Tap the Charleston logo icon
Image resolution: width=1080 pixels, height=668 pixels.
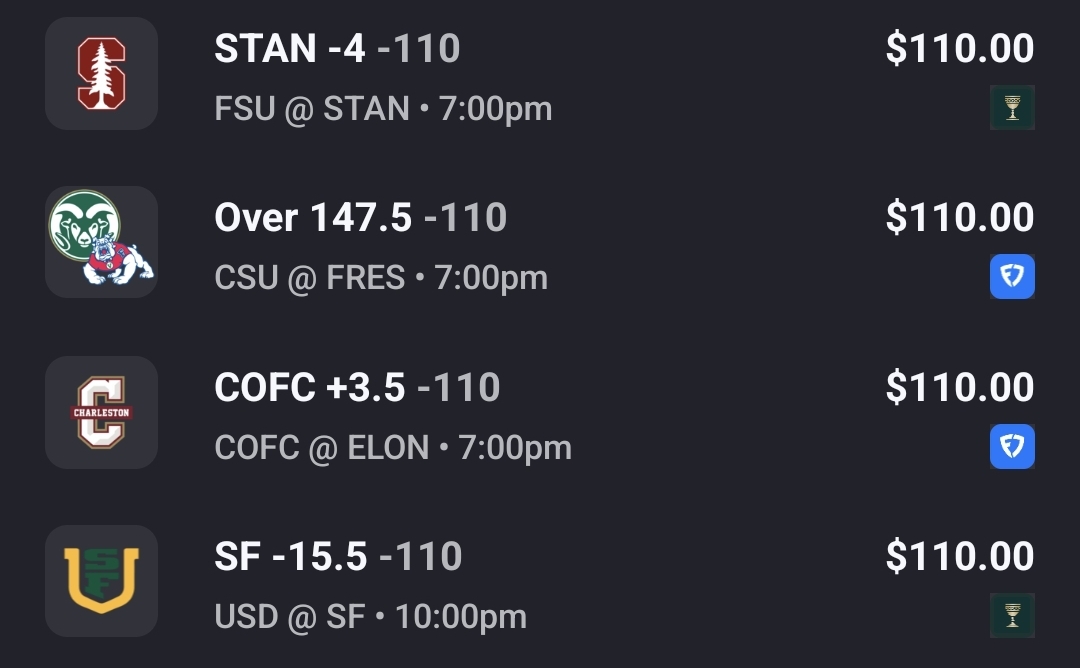[x=101, y=411]
